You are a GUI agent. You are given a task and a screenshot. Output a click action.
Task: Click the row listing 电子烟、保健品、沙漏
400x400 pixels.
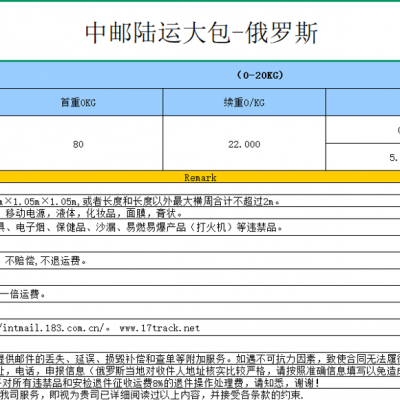[x=200, y=227]
